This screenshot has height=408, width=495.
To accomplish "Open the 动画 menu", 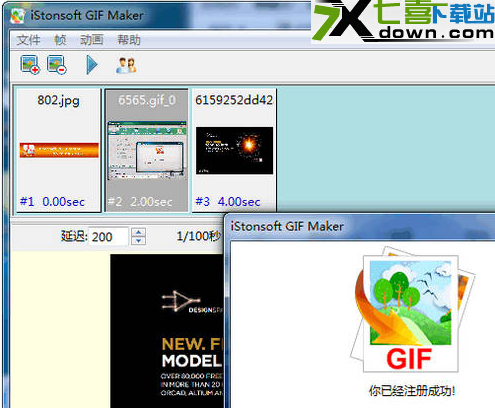I will tap(91, 40).
